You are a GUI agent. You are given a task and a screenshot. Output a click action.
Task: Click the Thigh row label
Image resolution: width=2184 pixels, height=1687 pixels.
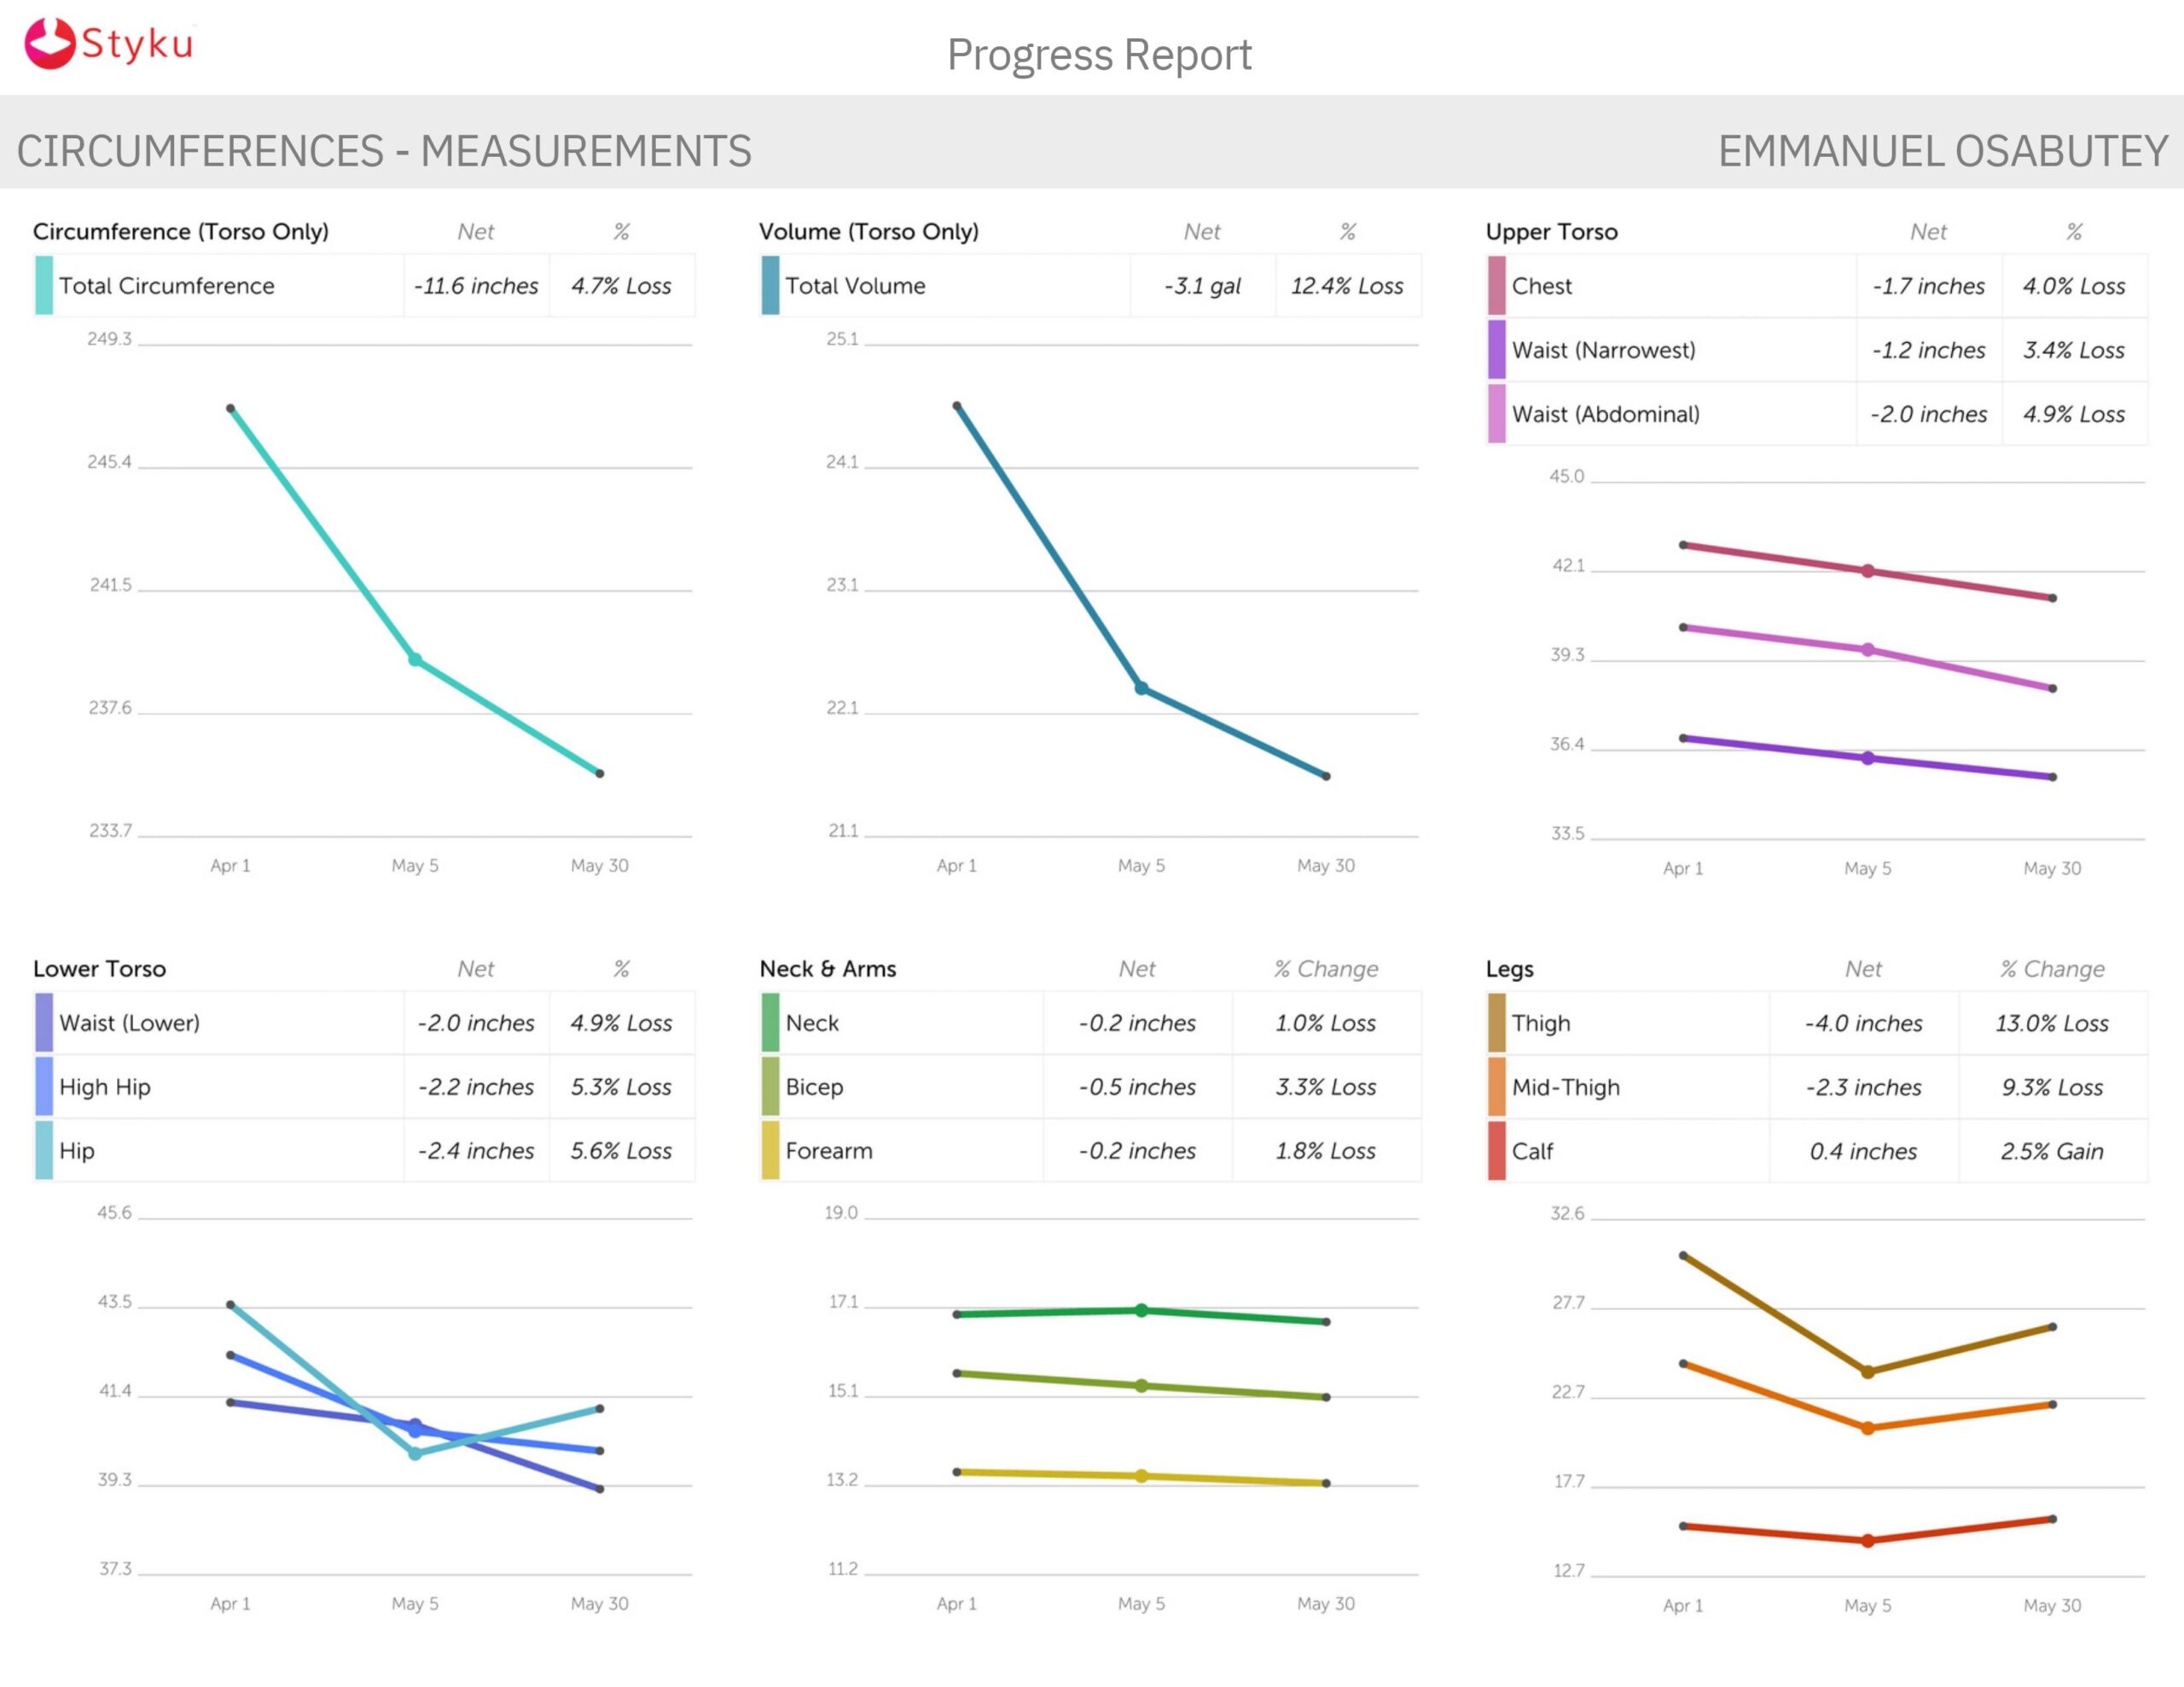coord(1541,1023)
